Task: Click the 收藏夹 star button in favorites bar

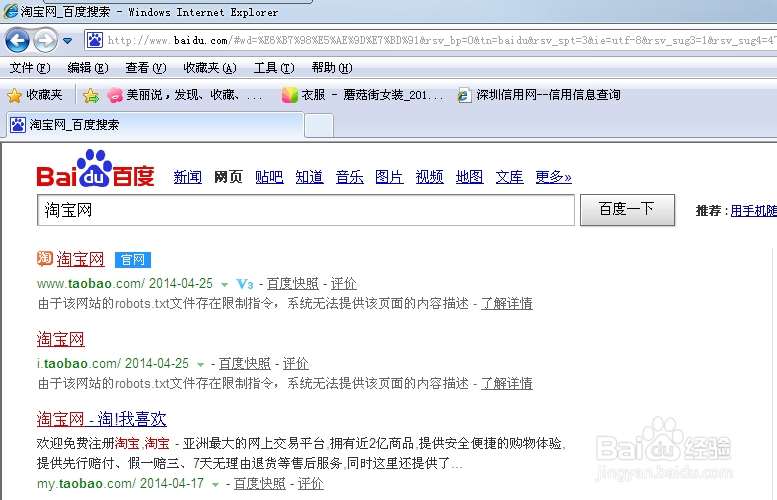Action: [x=35, y=95]
